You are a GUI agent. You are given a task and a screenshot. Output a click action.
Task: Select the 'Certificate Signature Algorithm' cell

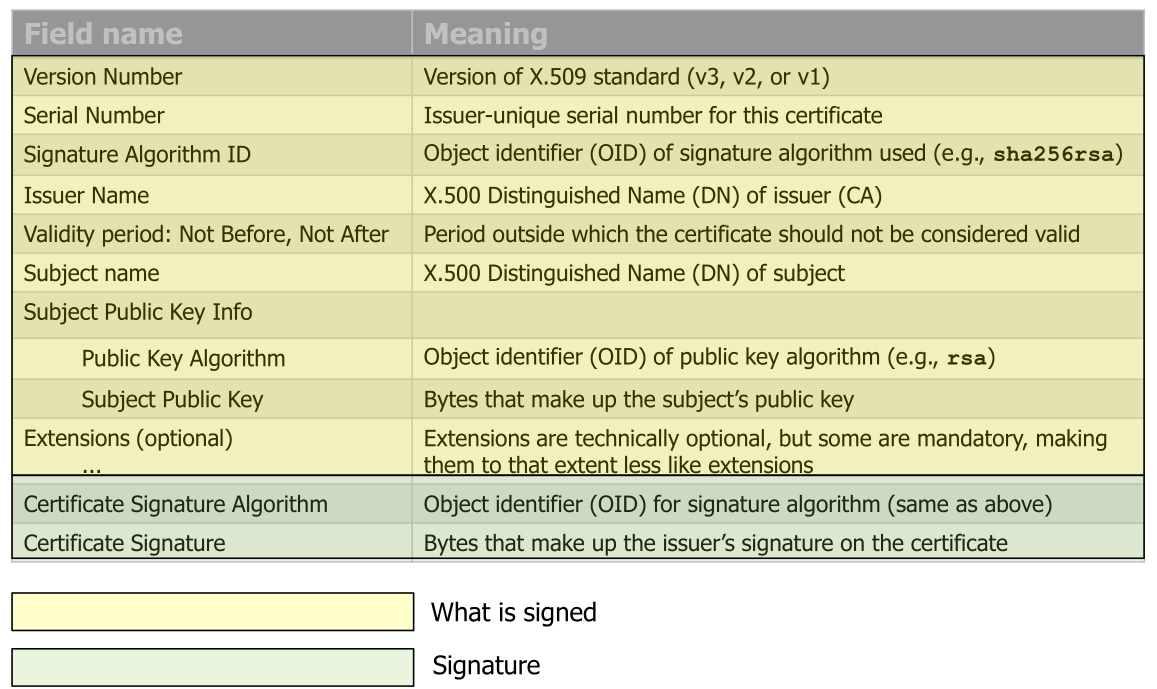click(x=175, y=505)
